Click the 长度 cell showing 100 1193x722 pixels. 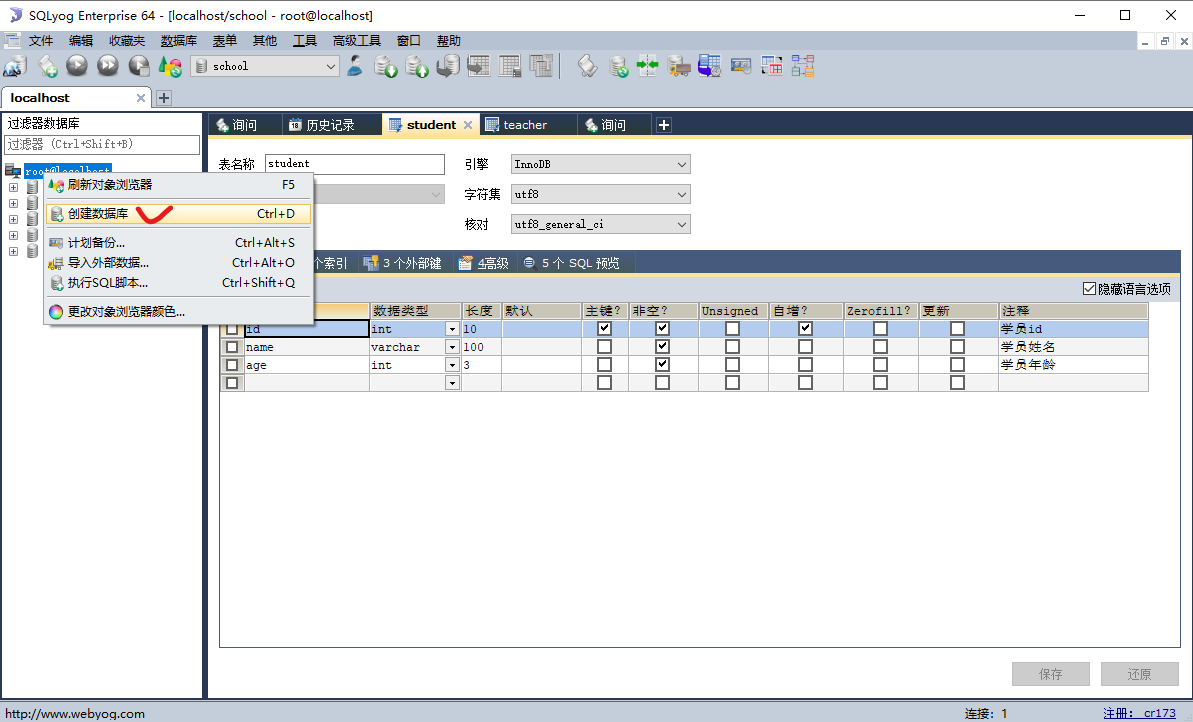(482, 347)
